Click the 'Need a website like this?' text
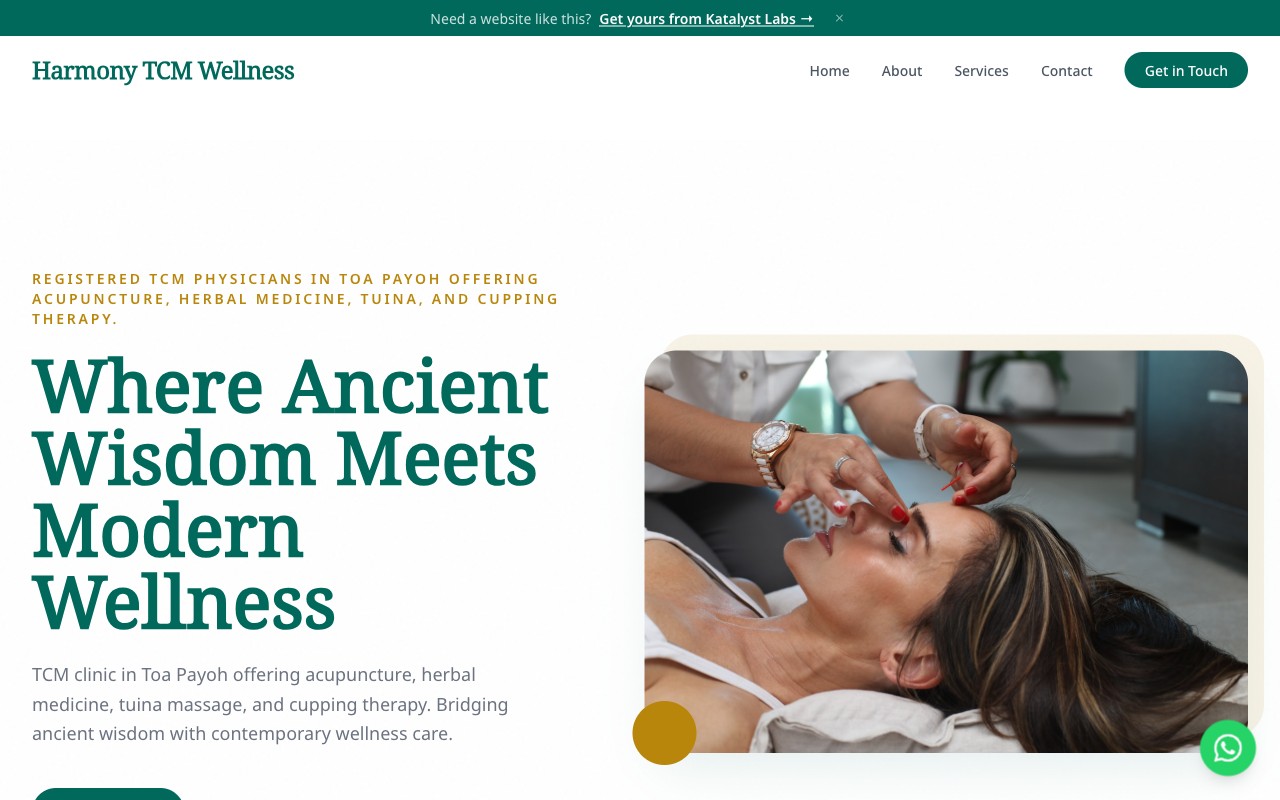1280x800 pixels. [x=510, y=18]
